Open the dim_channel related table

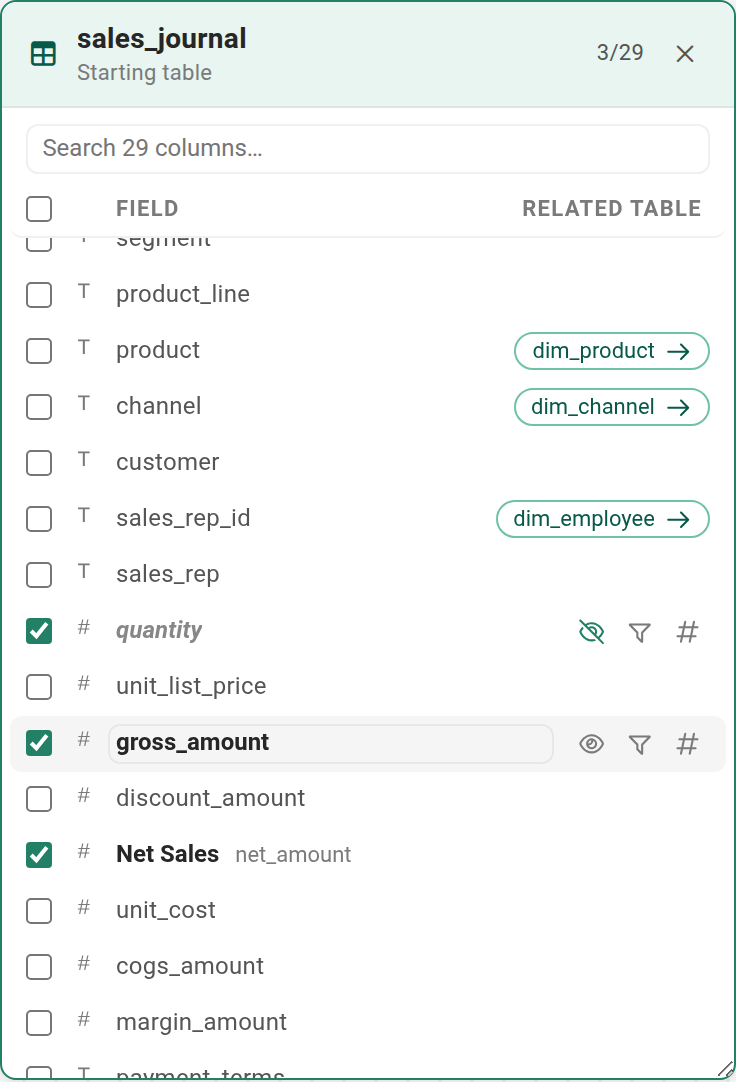click(611, 407)
